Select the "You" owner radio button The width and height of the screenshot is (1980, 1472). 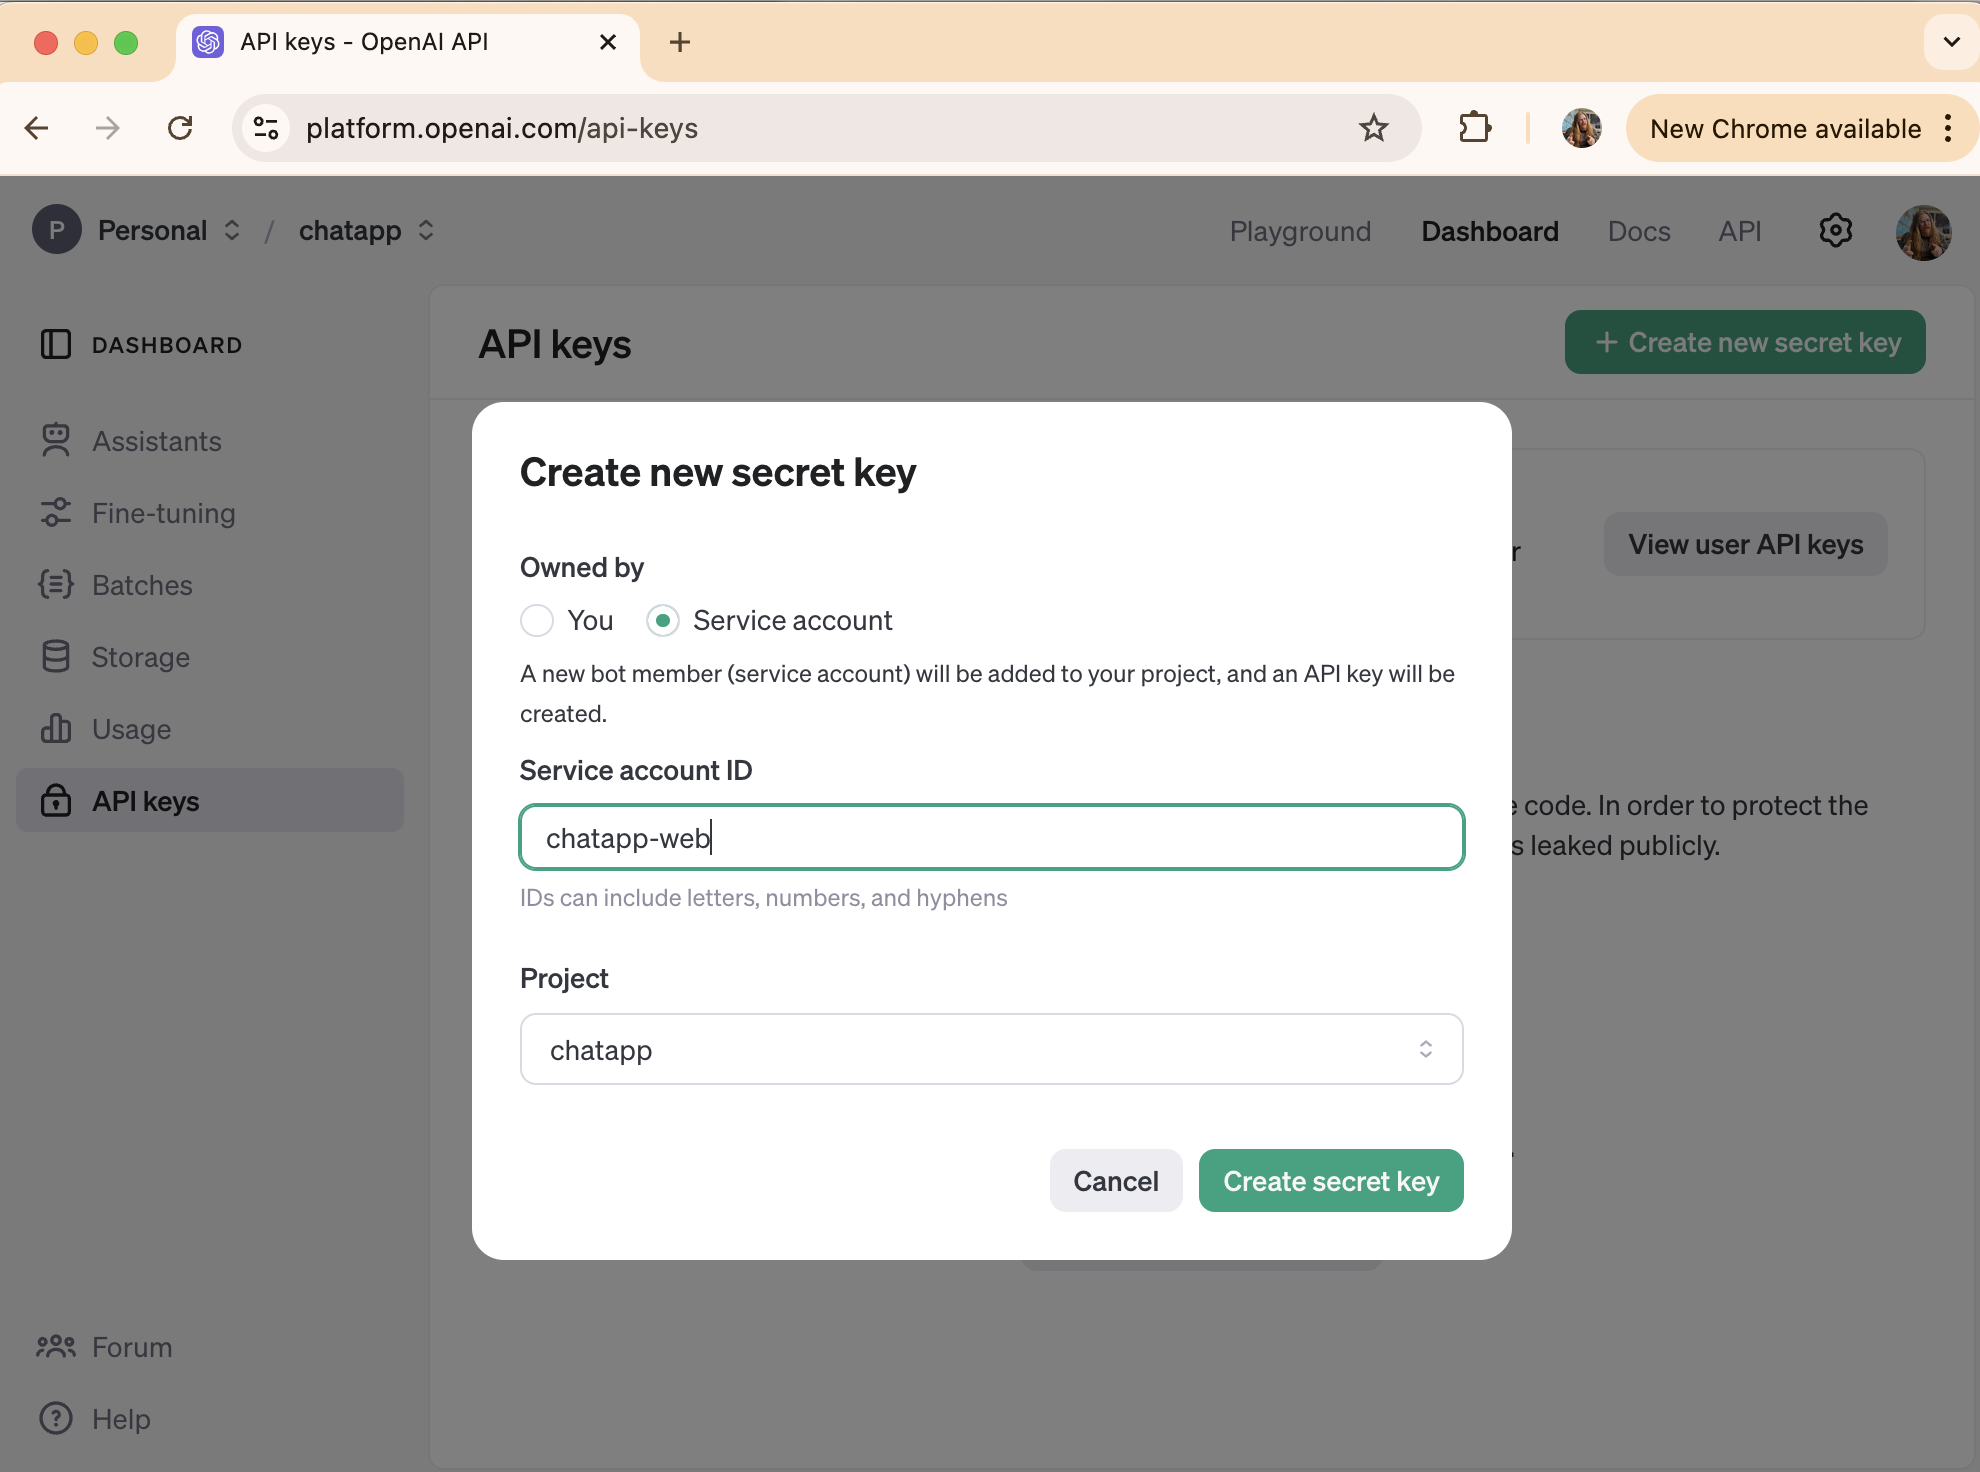point(537,620)
